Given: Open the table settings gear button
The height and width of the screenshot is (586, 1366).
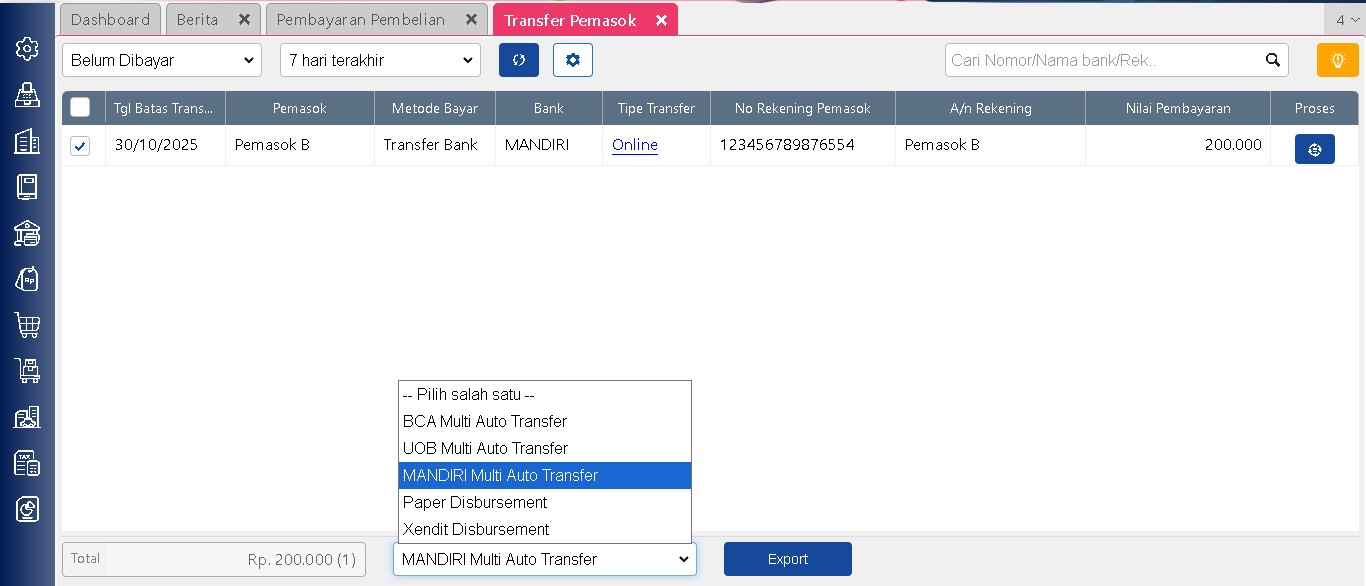Looking at the screenshot, I should pyautogui.click(x=573, y=60).
